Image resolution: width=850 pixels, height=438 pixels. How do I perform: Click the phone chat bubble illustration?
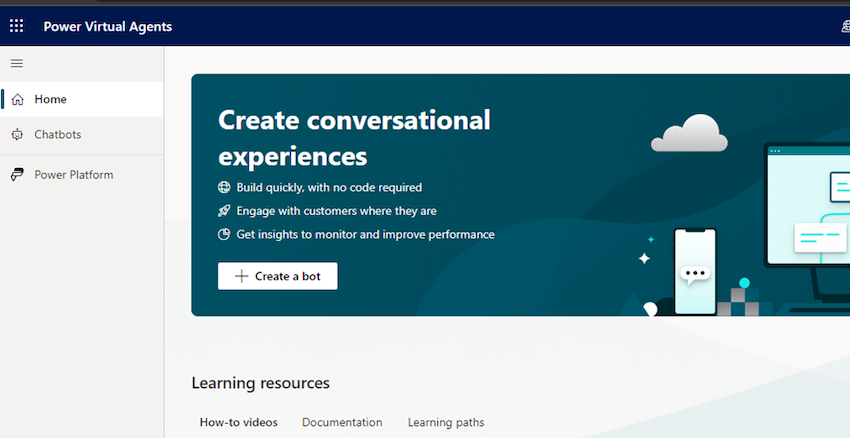click(693, 272)
